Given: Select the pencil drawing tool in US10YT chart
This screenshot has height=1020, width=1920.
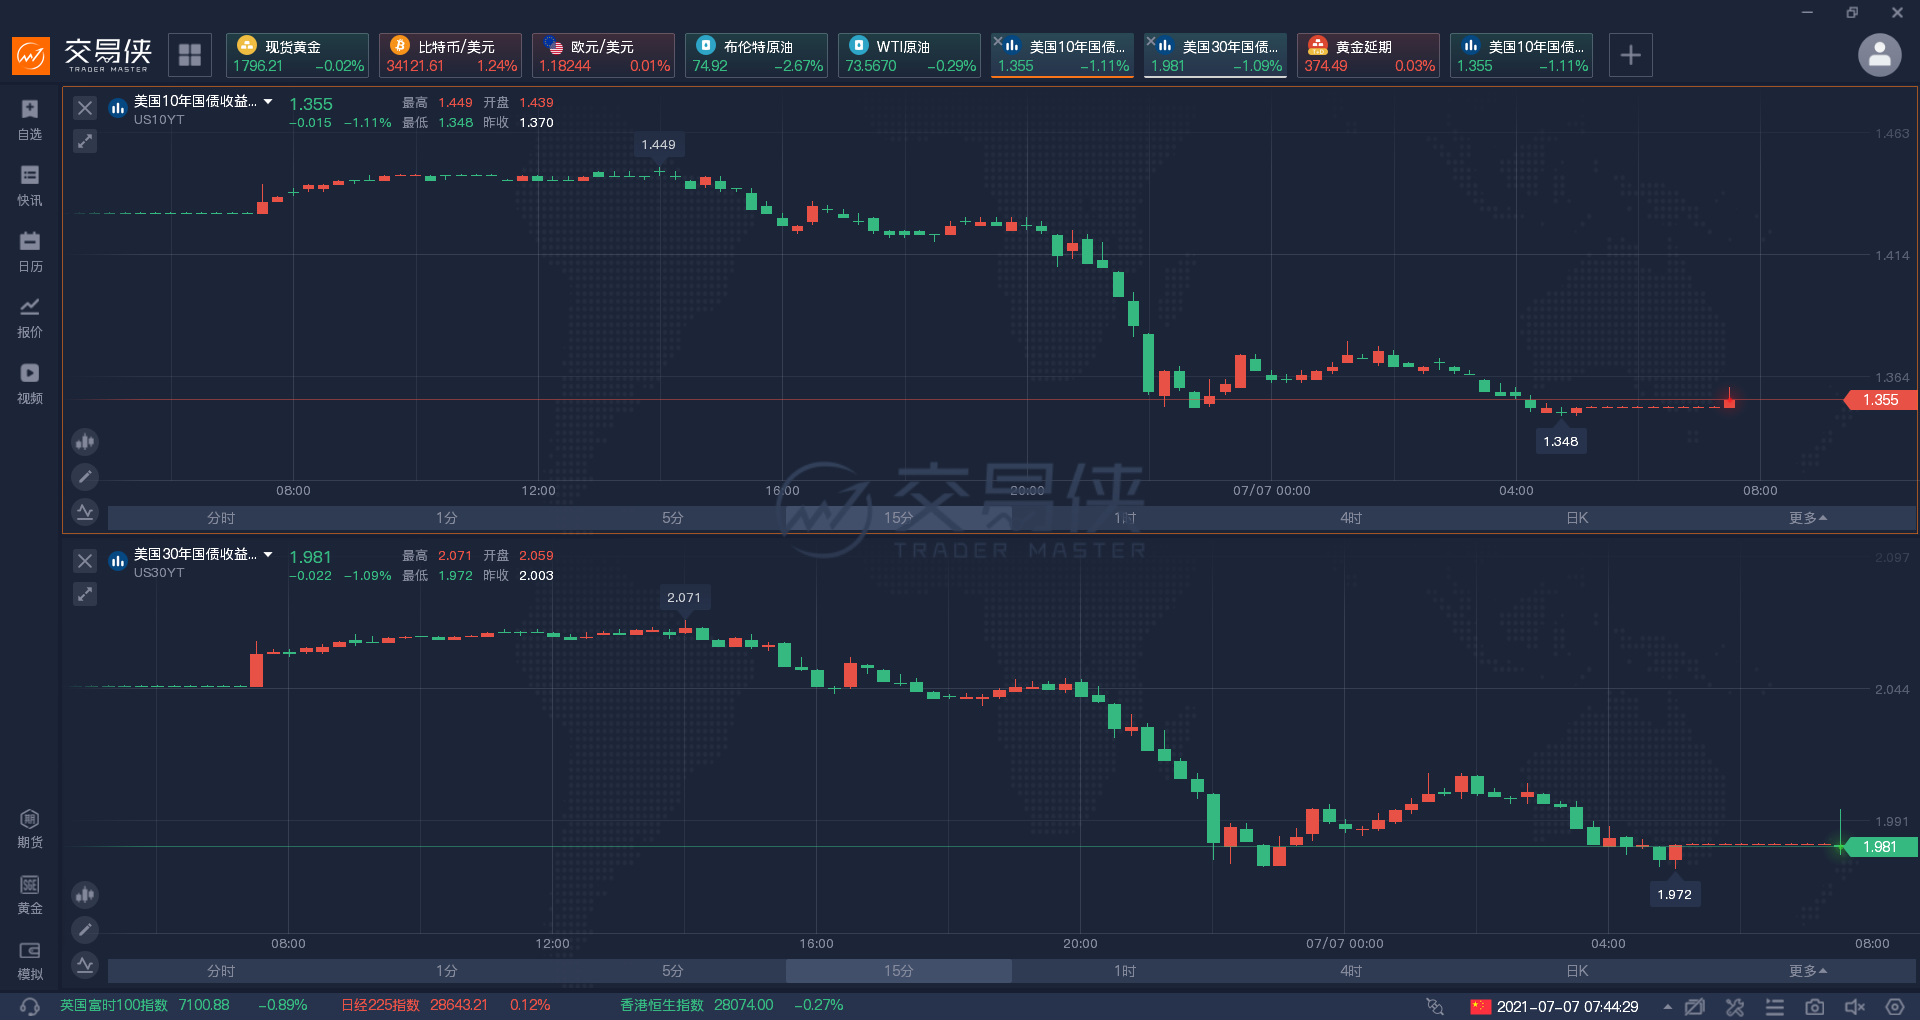Looking at the screenshot, I should 85,477.
